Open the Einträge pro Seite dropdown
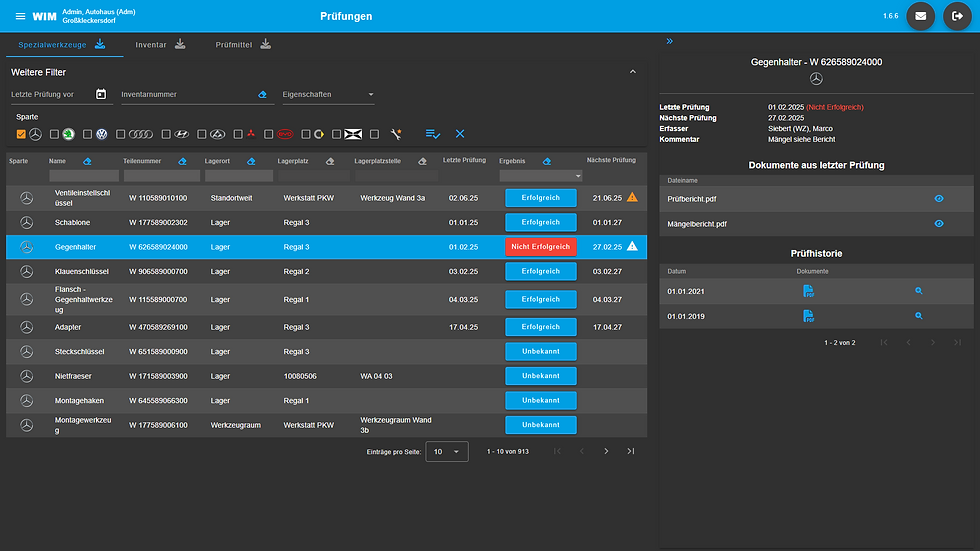 click(x=447, y=452)
